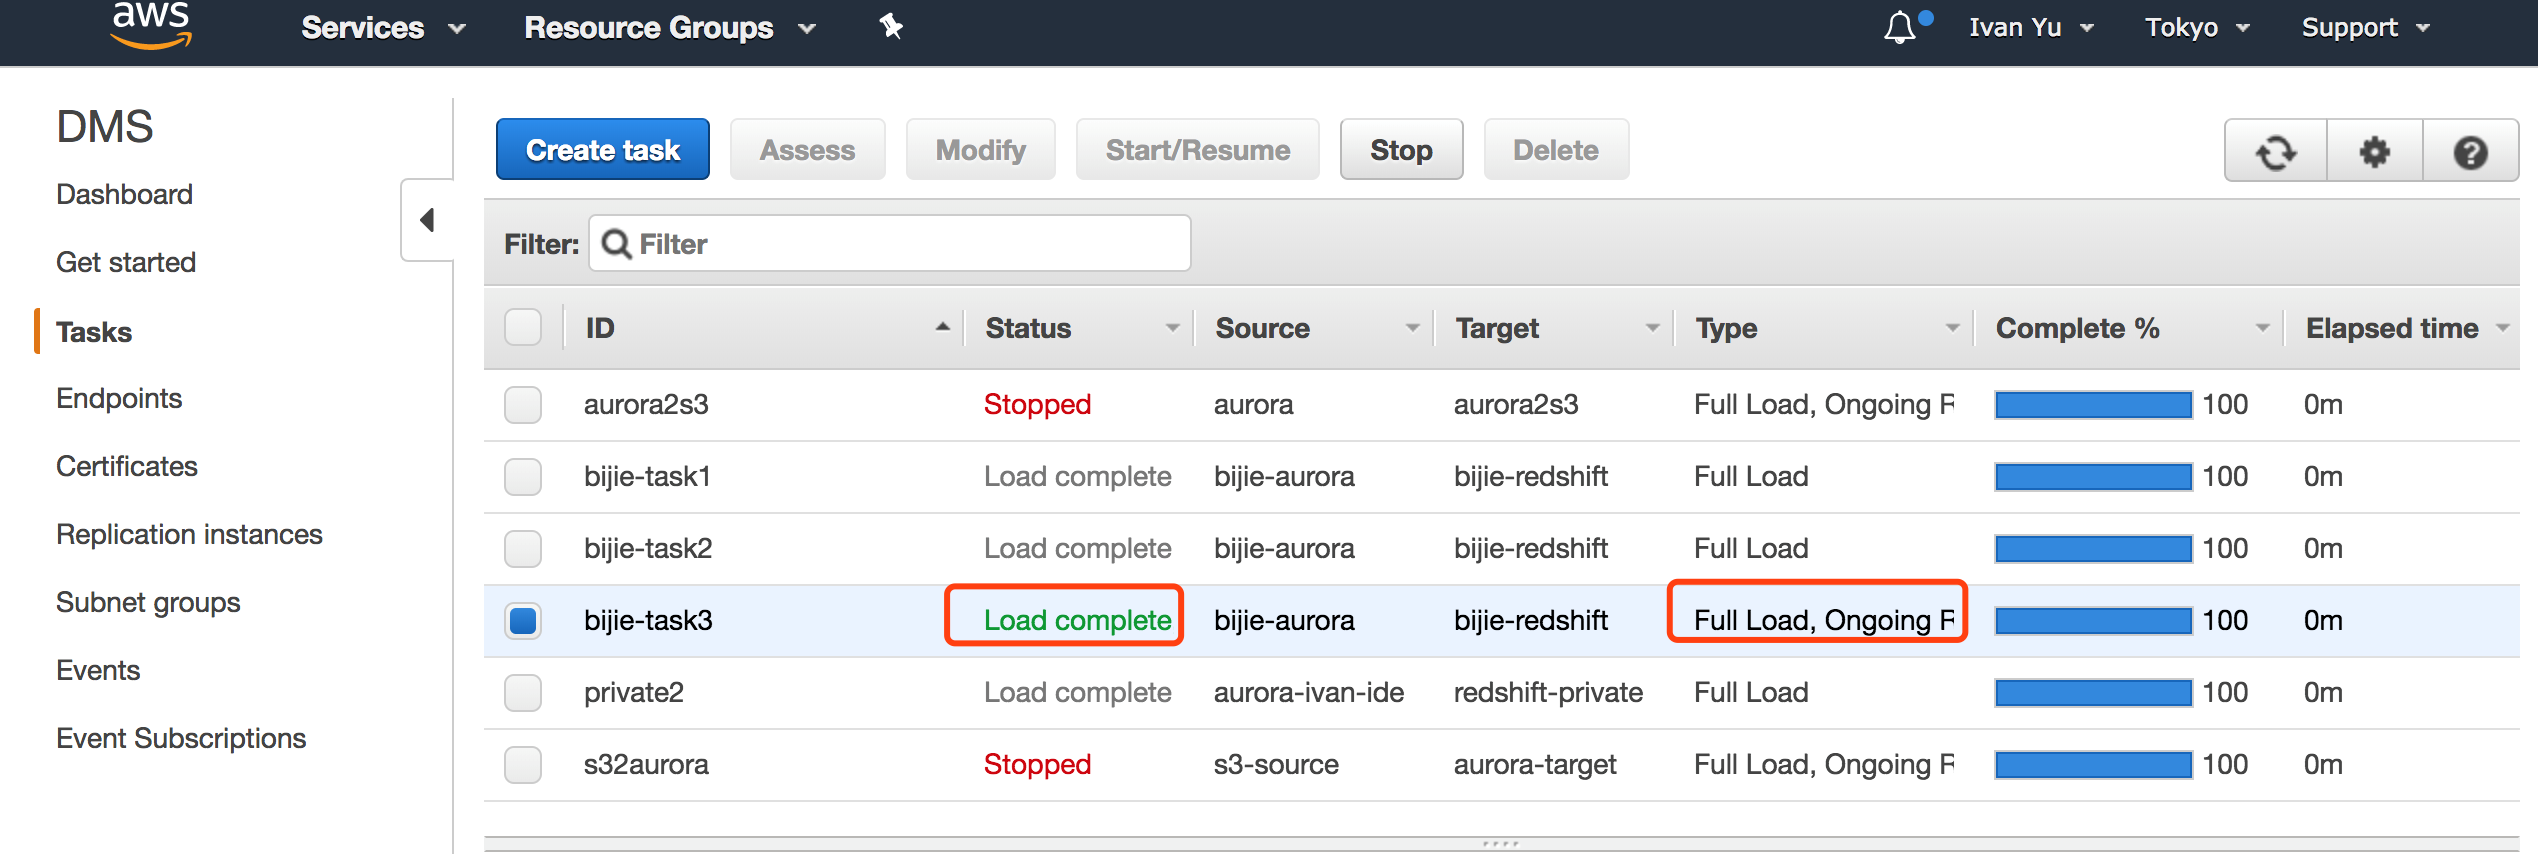Open the Status column dropdown arrow
Screen dimensions: 2538x854
[1172, 328]
